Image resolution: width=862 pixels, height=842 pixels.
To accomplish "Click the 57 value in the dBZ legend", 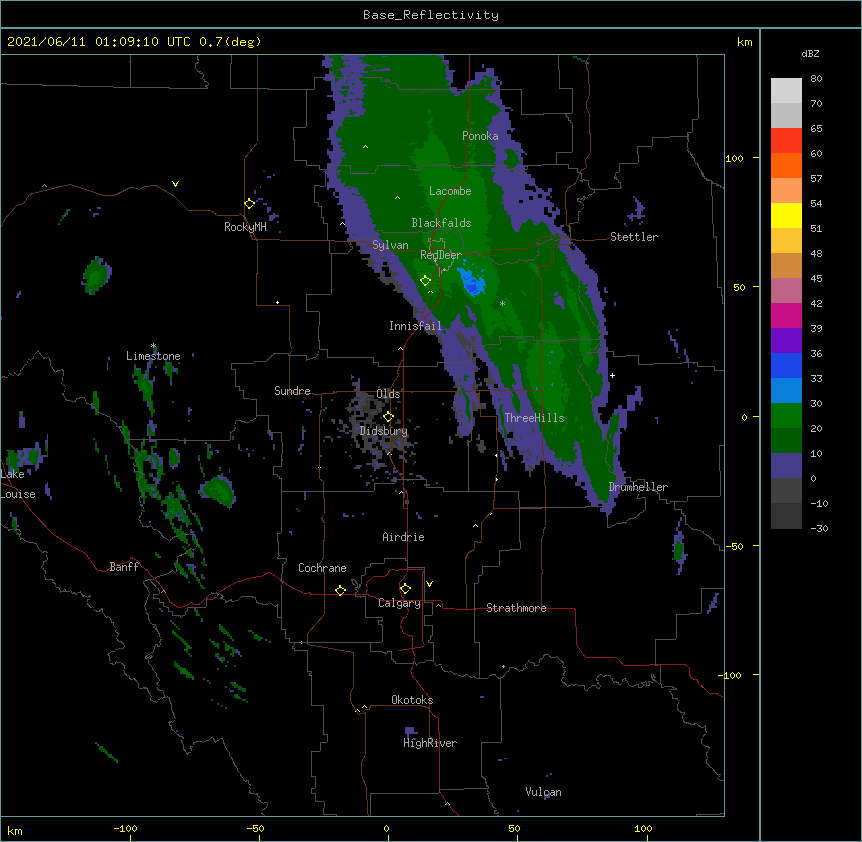I will [816, 179].
